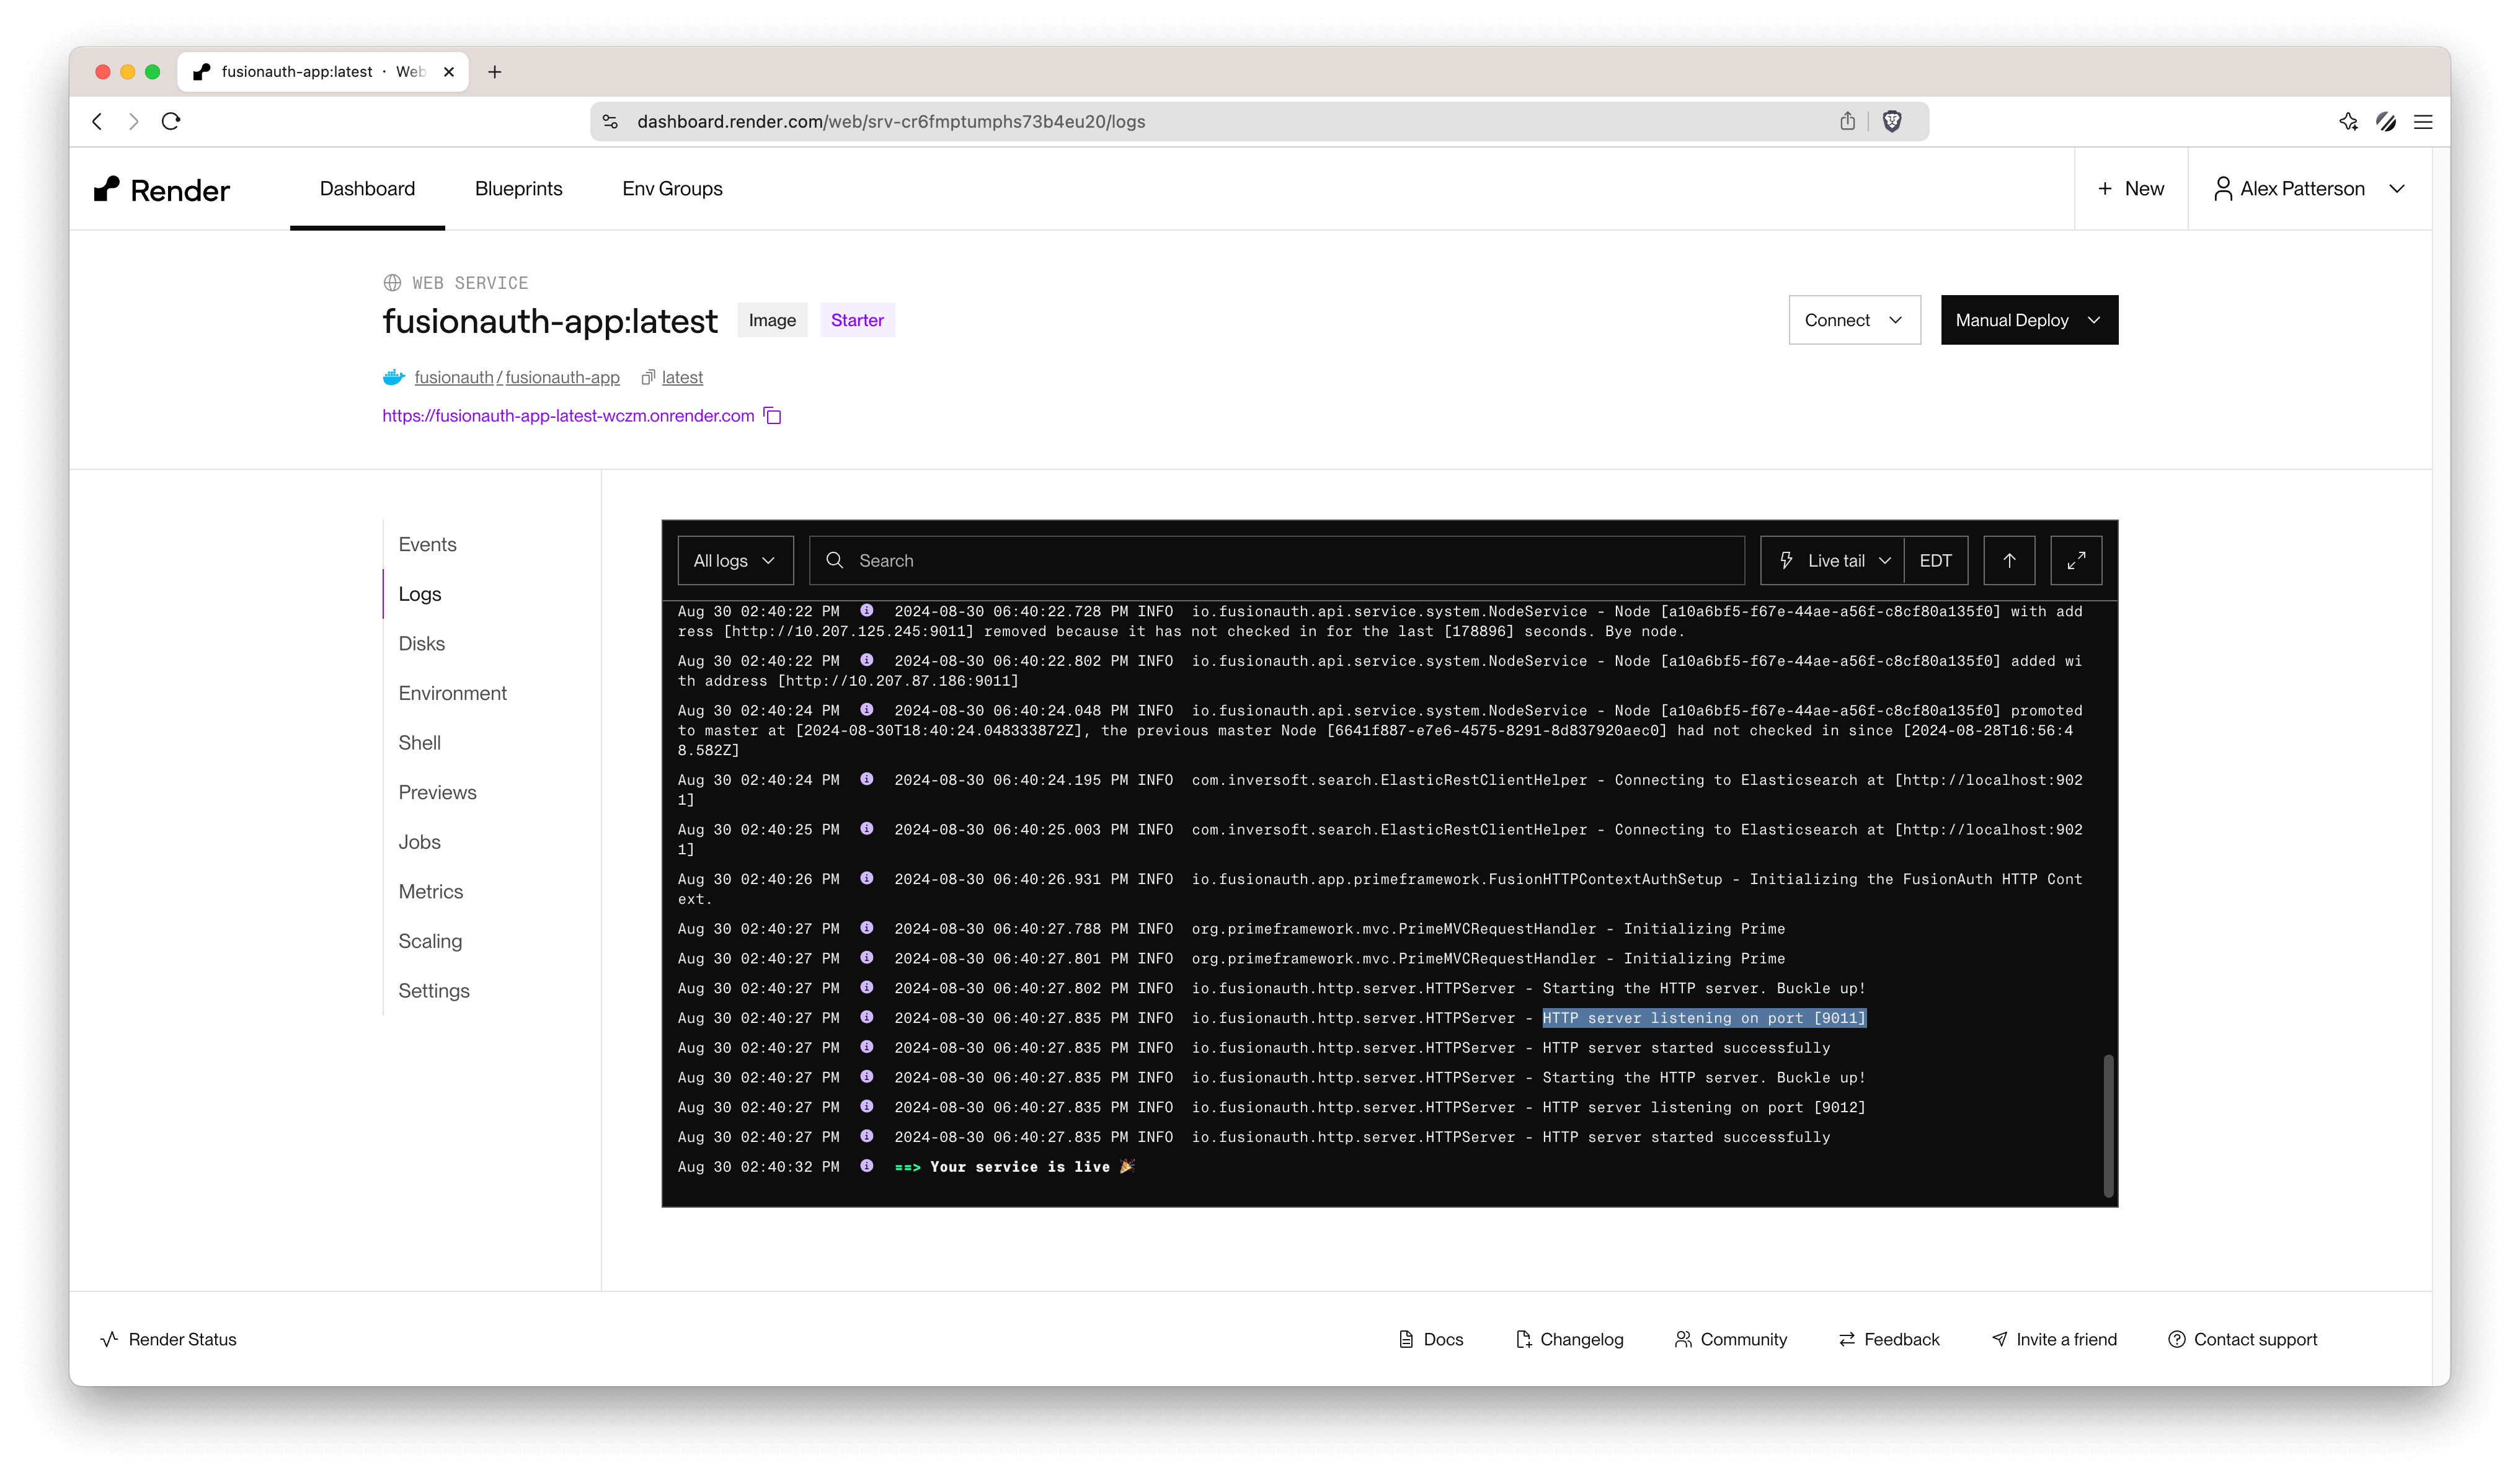Image resolution: width=2520 pixels, height=1478 pixels.
Task: Open Jobs in the sidebar
Action: tap(420, 842)
